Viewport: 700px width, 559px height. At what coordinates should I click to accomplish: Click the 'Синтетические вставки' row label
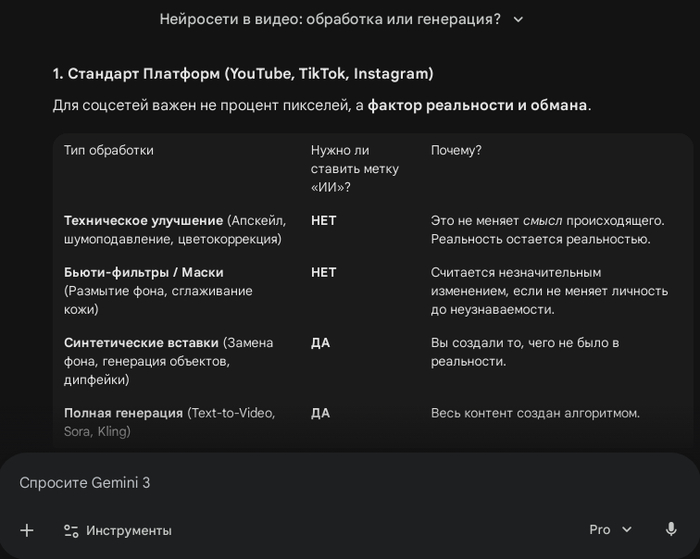142,342
